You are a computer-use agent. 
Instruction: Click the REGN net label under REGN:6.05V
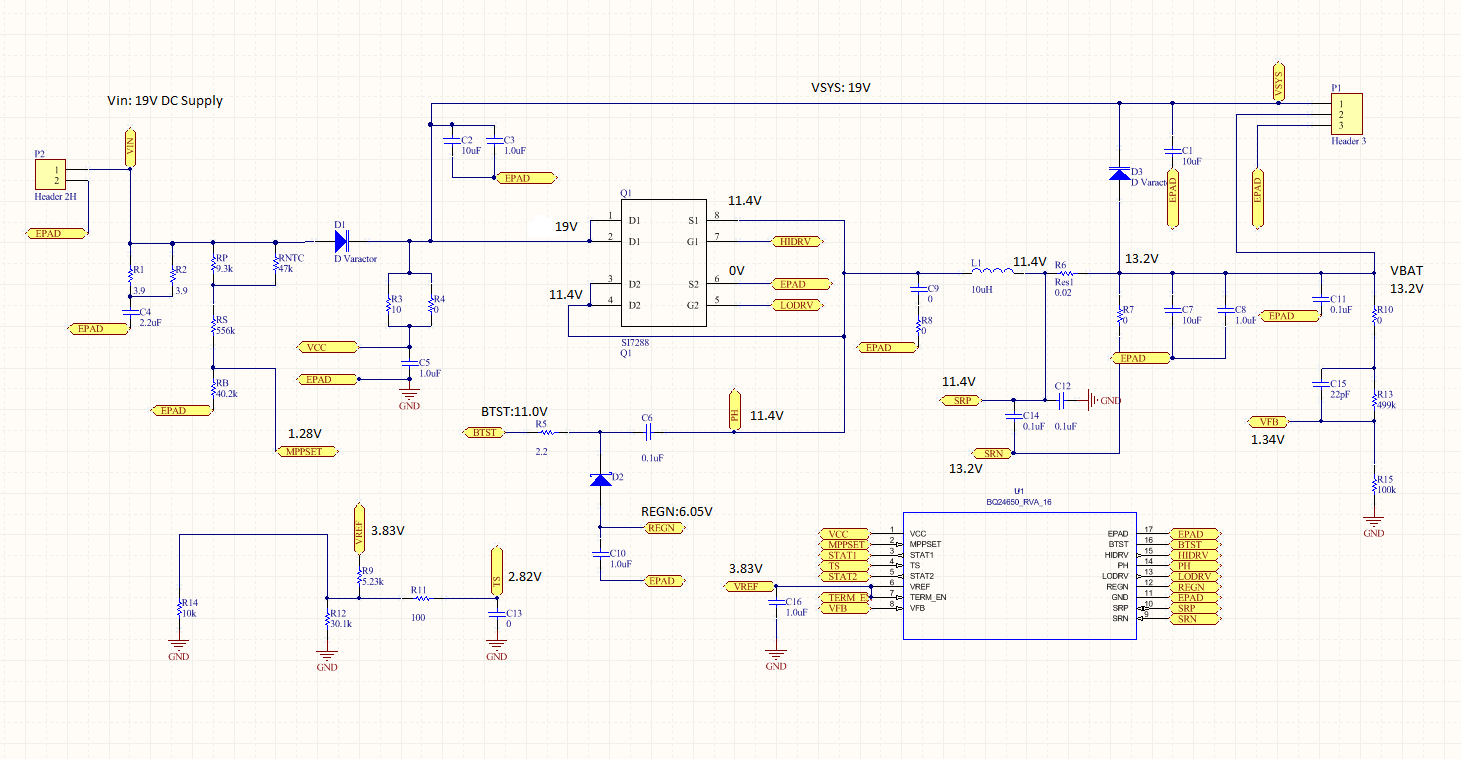pos(666,527)
